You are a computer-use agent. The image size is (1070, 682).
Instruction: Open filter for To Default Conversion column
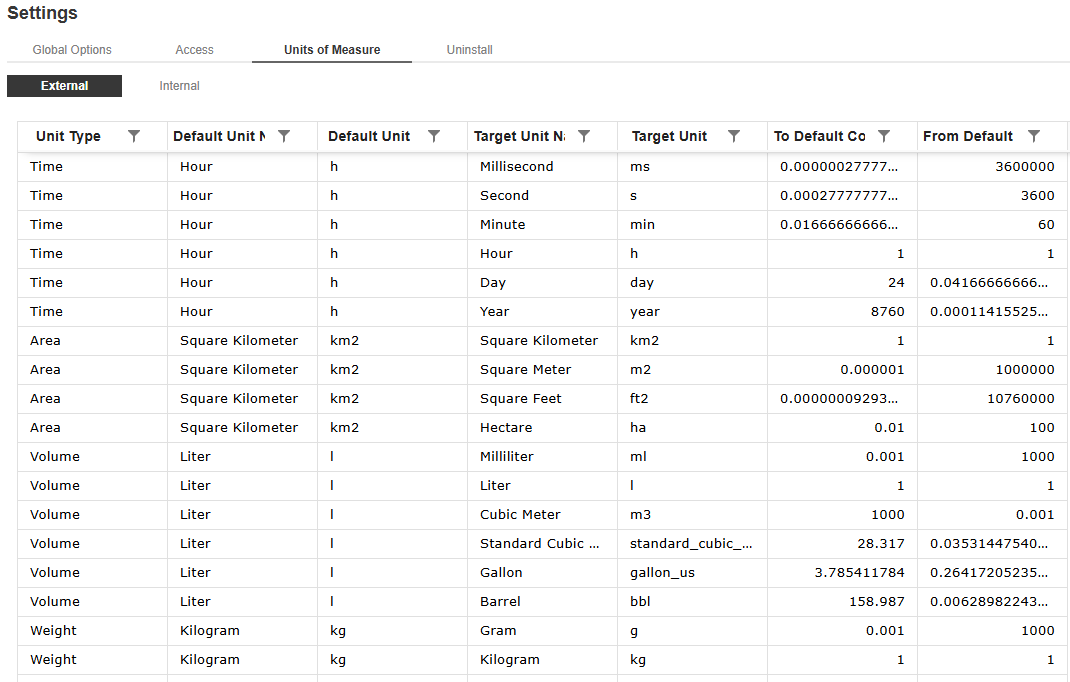(884, 136)
